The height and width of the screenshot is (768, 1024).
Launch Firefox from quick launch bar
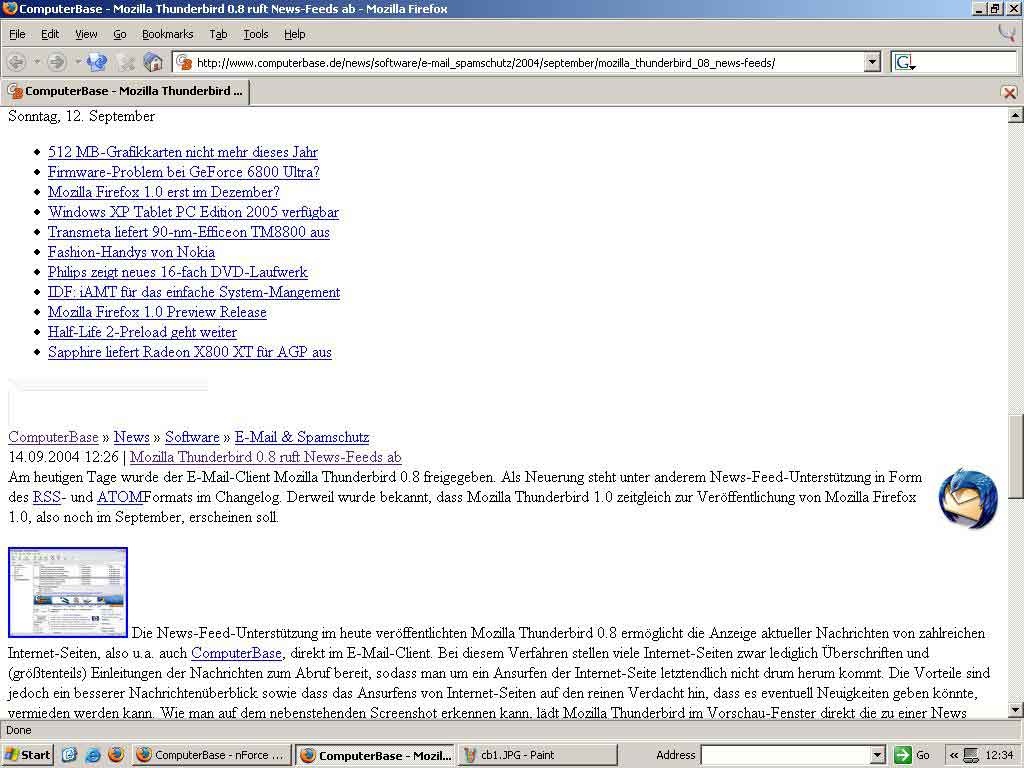116,755
